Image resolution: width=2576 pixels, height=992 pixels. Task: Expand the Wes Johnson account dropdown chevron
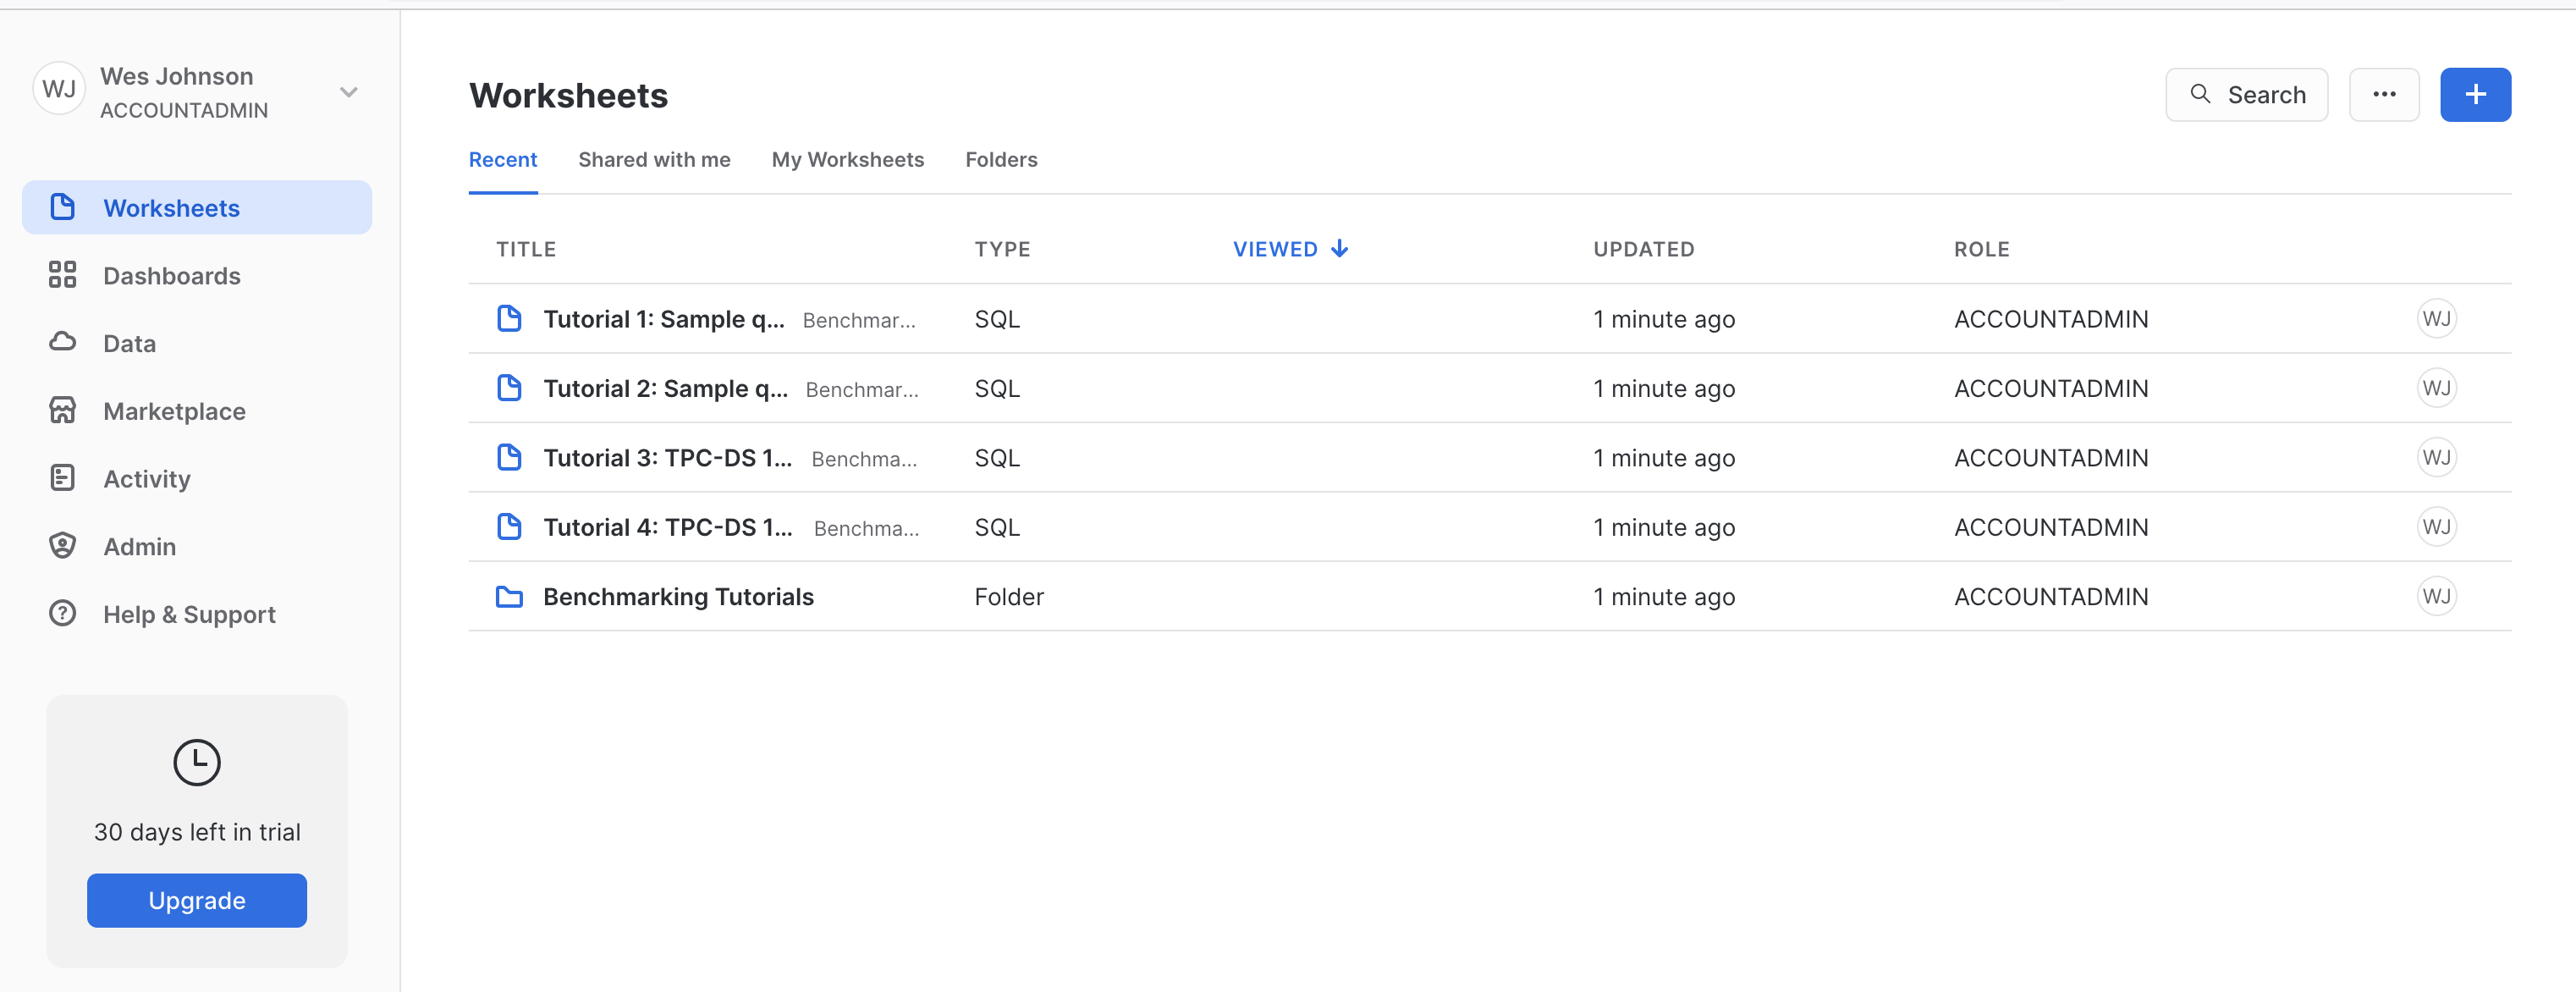point(348,92)
